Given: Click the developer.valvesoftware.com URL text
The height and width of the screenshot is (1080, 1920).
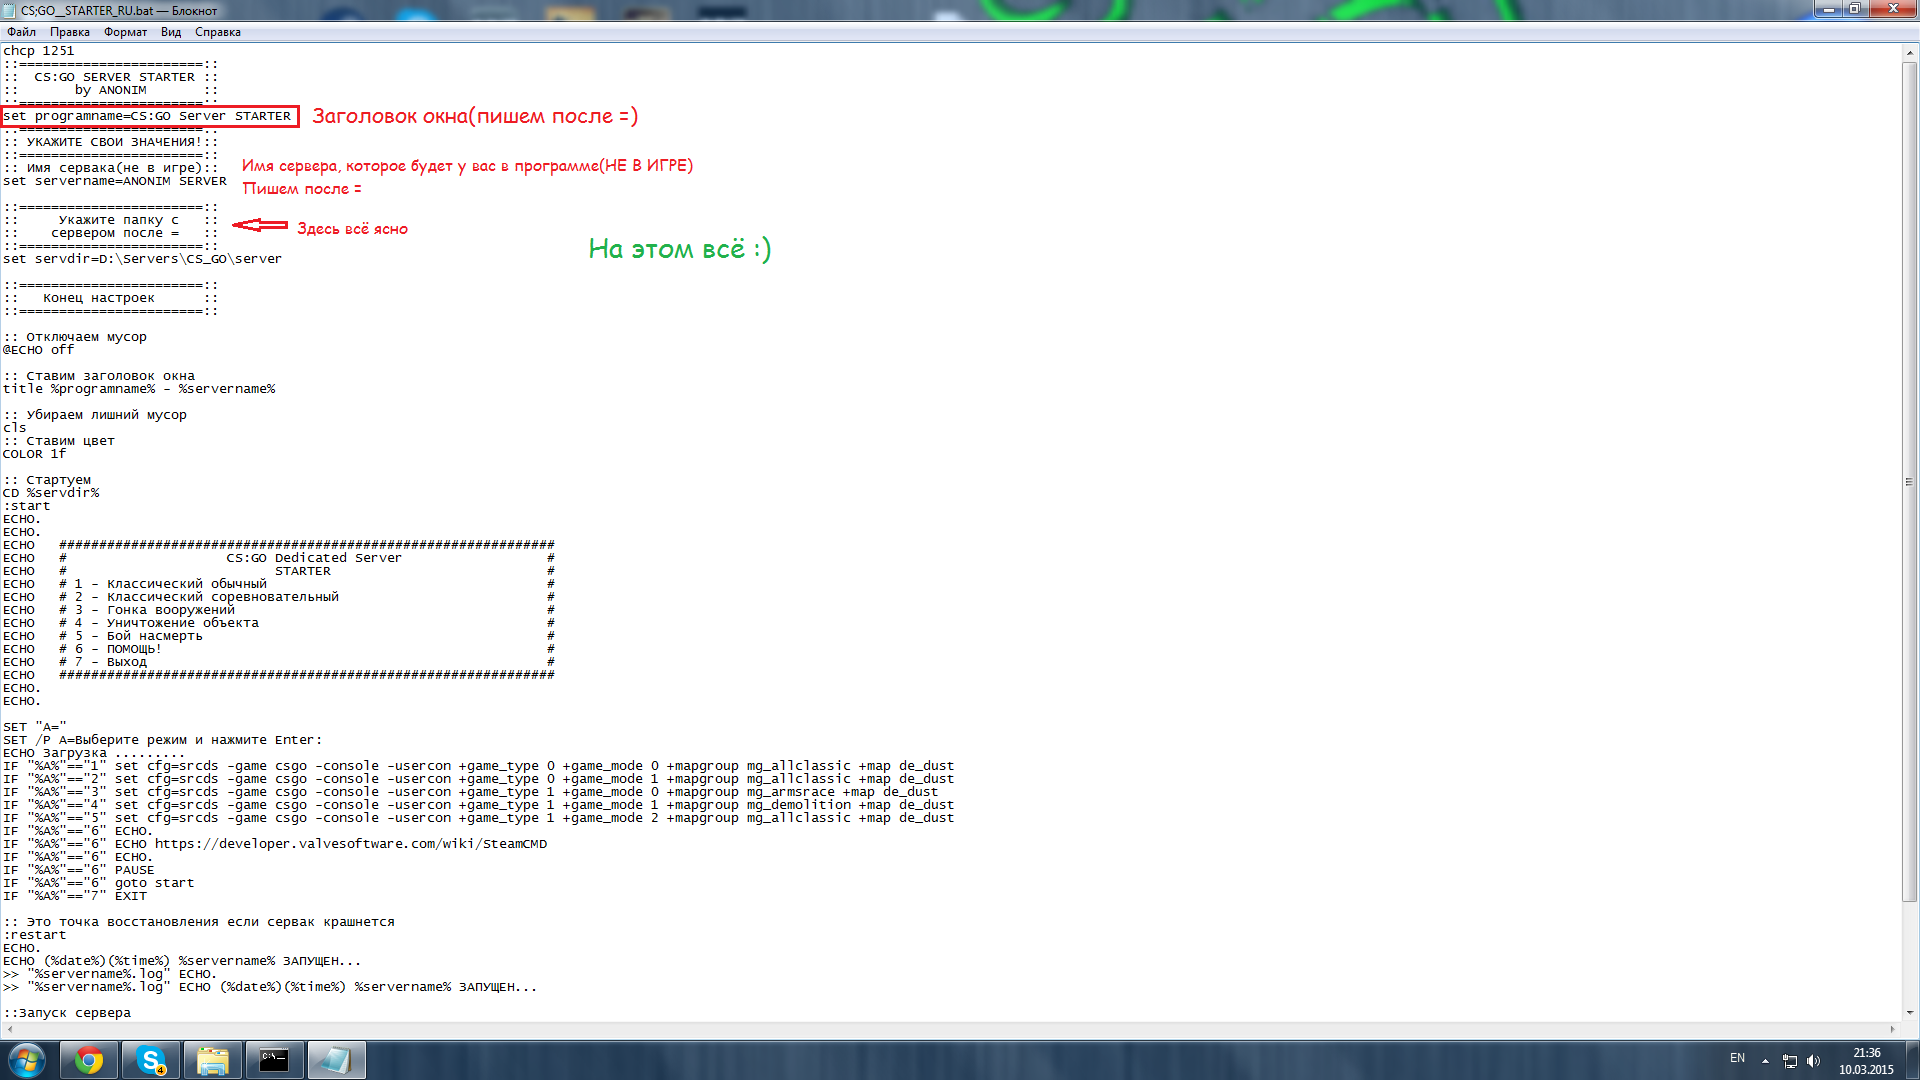Looking at the screenshot, I should [x=351, y=844].
